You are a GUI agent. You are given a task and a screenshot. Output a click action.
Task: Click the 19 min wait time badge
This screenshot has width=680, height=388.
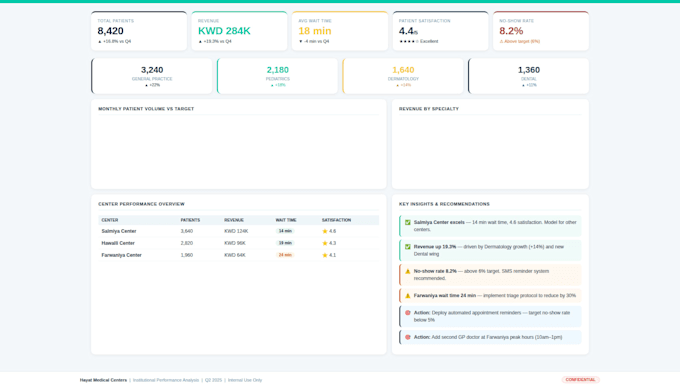(x=285, y=243)
